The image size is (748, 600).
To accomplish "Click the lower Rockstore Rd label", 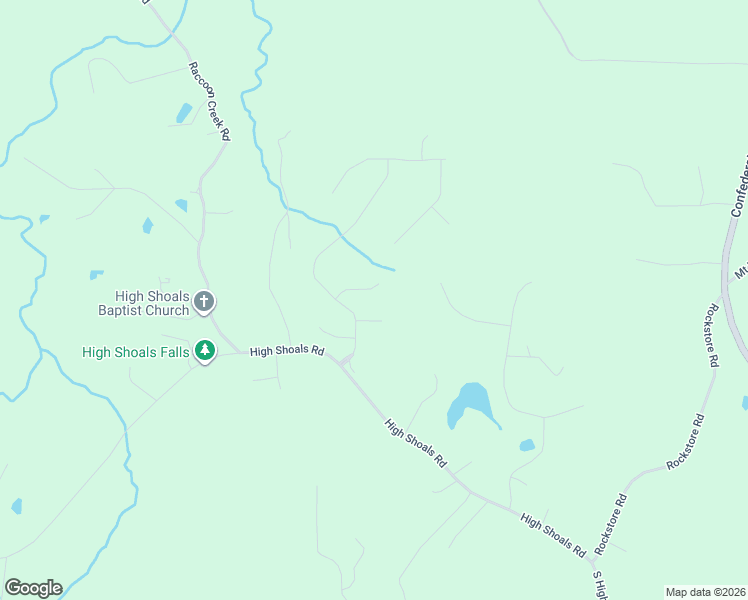I will click(x=611, y=524).
